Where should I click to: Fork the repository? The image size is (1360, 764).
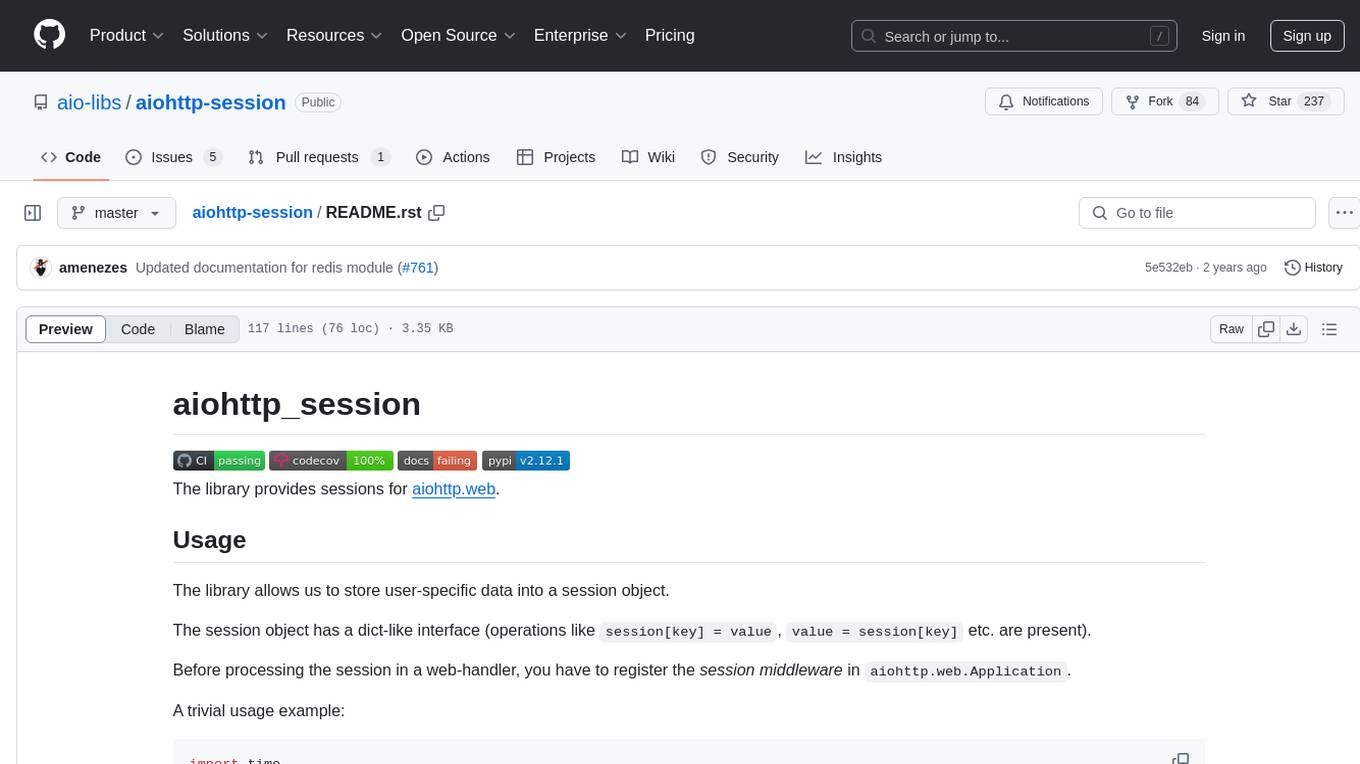[1165, 102]
